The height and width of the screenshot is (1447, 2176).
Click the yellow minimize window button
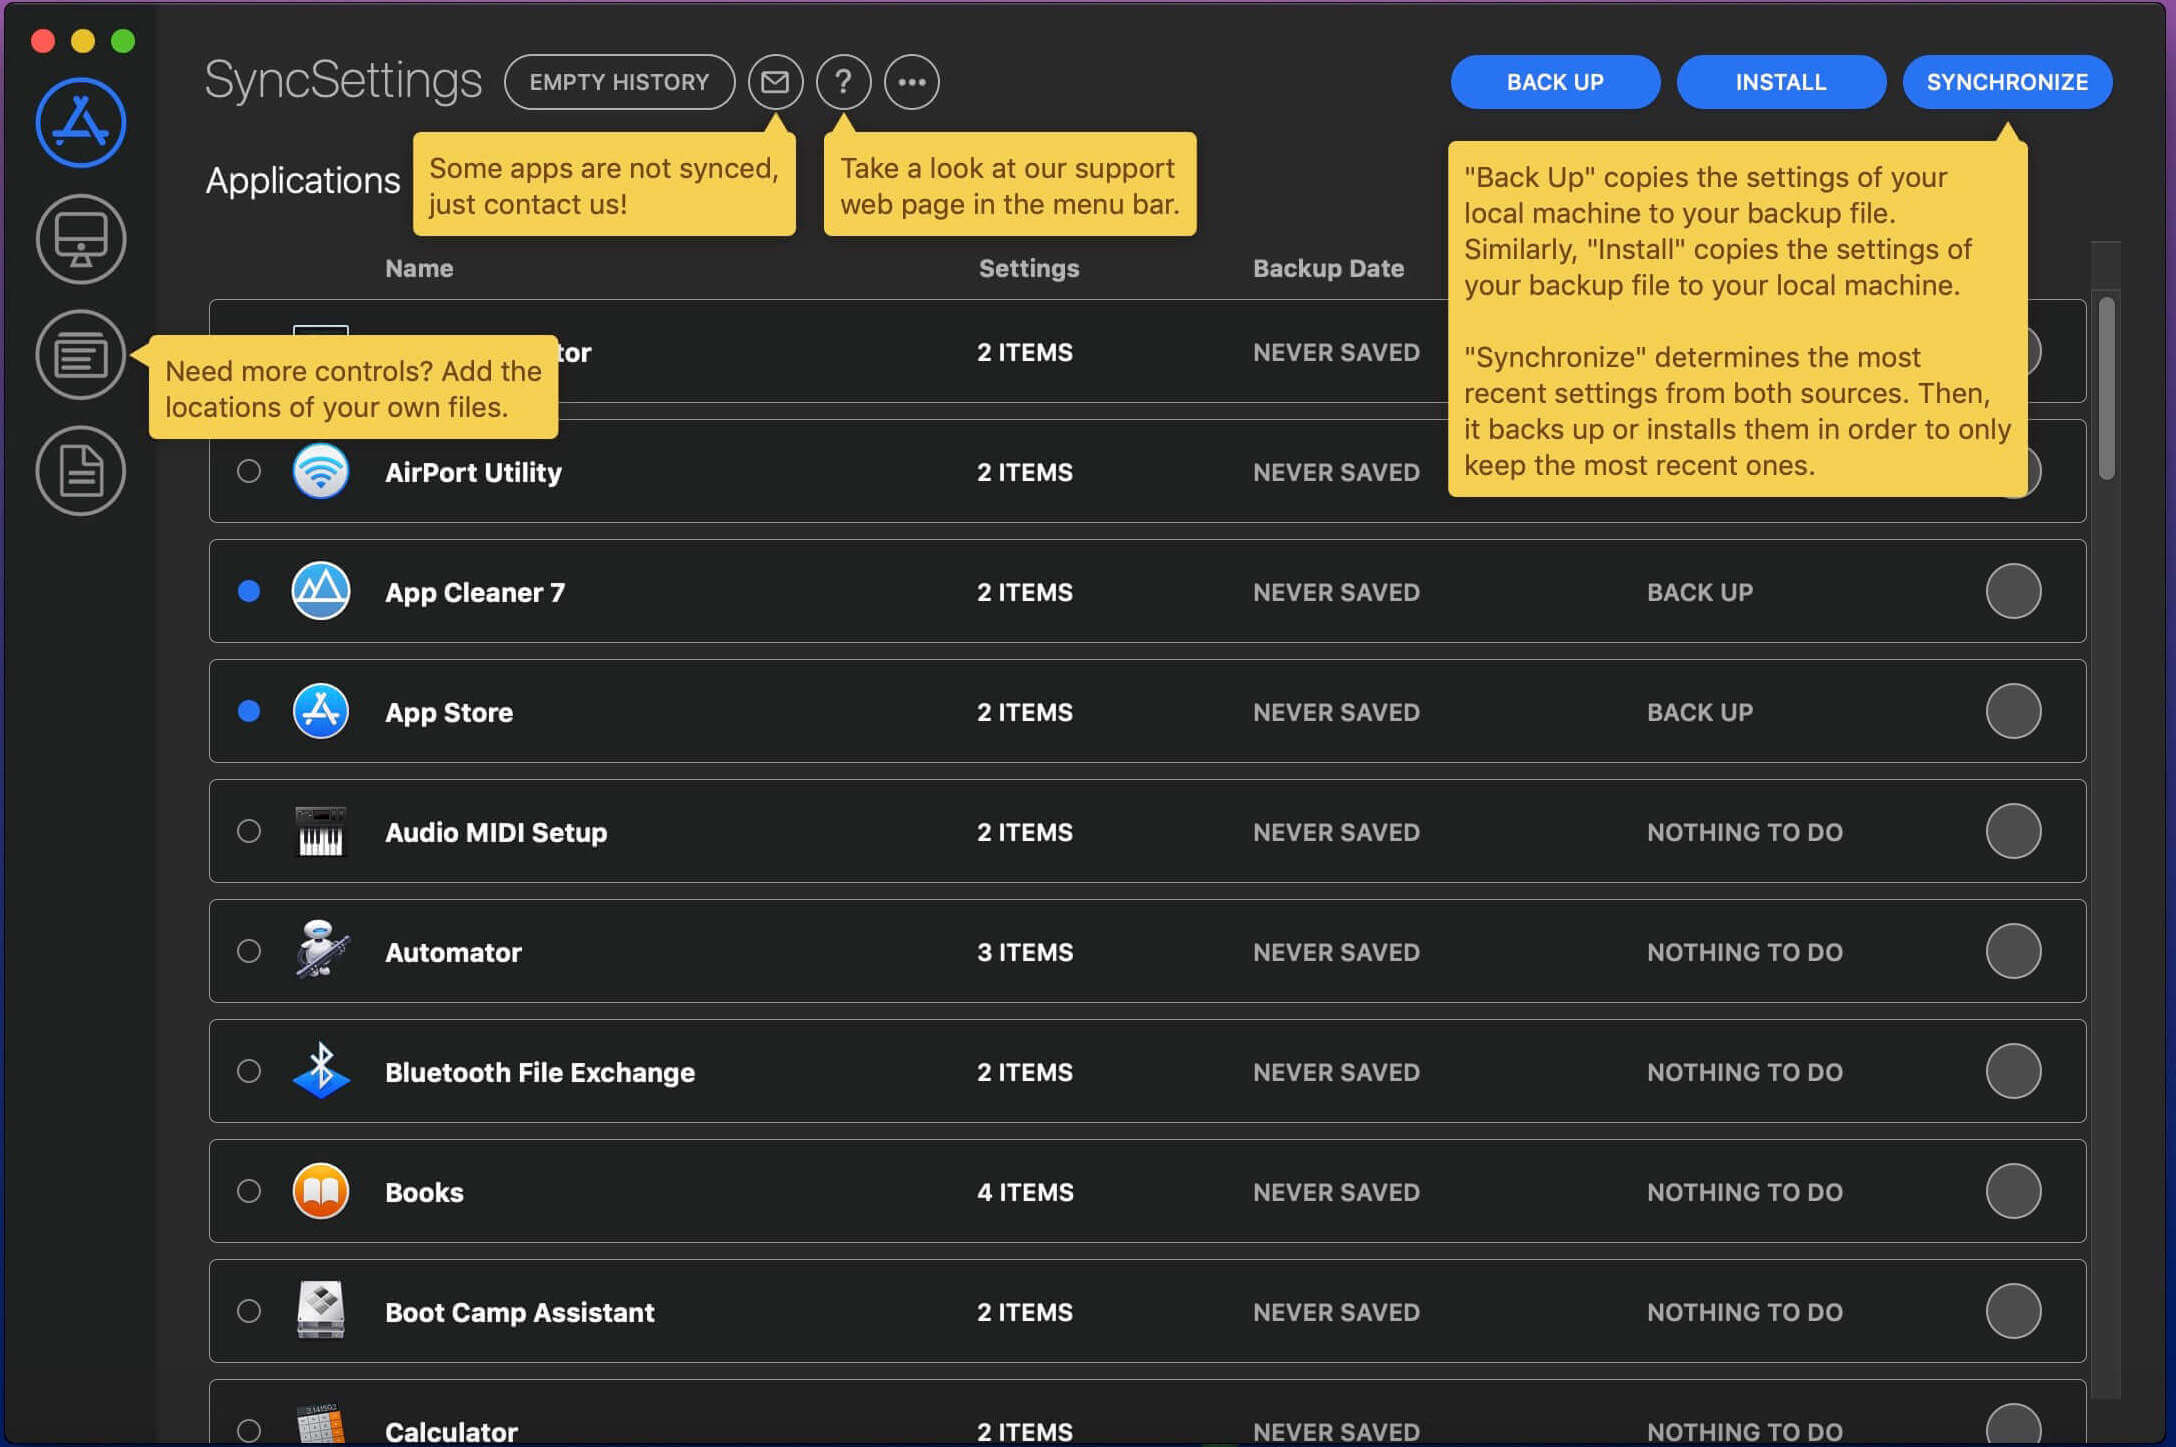pyautogui.click(x=83, y=40)
